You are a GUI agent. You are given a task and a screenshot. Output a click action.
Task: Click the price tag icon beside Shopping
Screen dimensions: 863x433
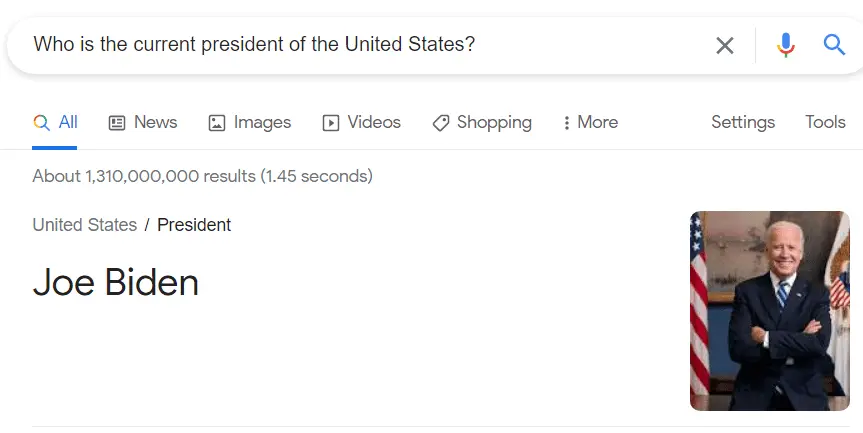(441, 123)
